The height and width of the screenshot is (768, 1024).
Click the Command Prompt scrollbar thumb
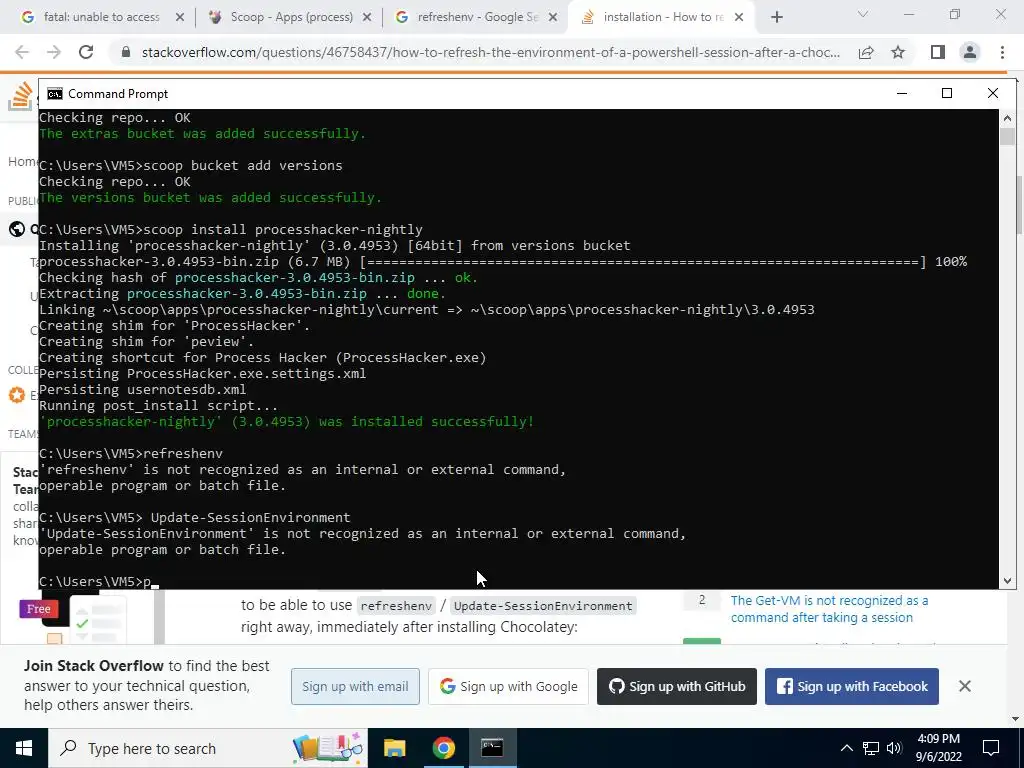point(1007,136)
